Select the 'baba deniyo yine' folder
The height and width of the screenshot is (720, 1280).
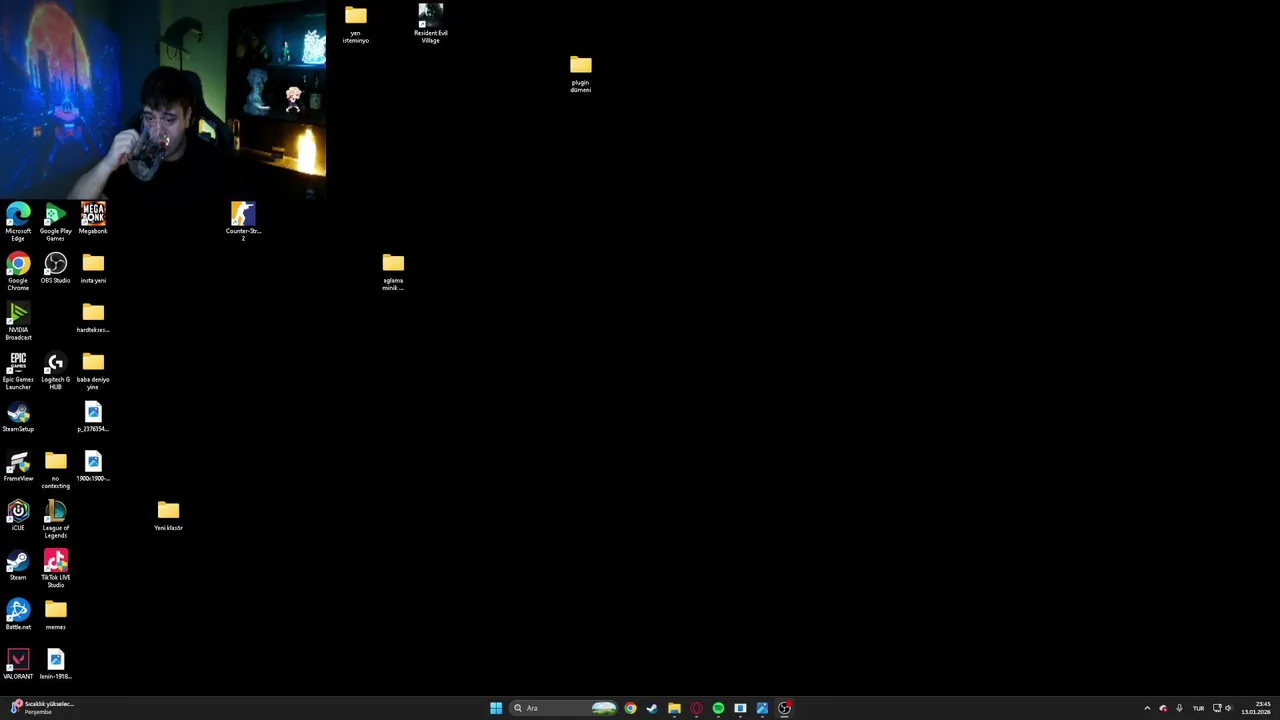pyautogui.click(x=93, y=370)
